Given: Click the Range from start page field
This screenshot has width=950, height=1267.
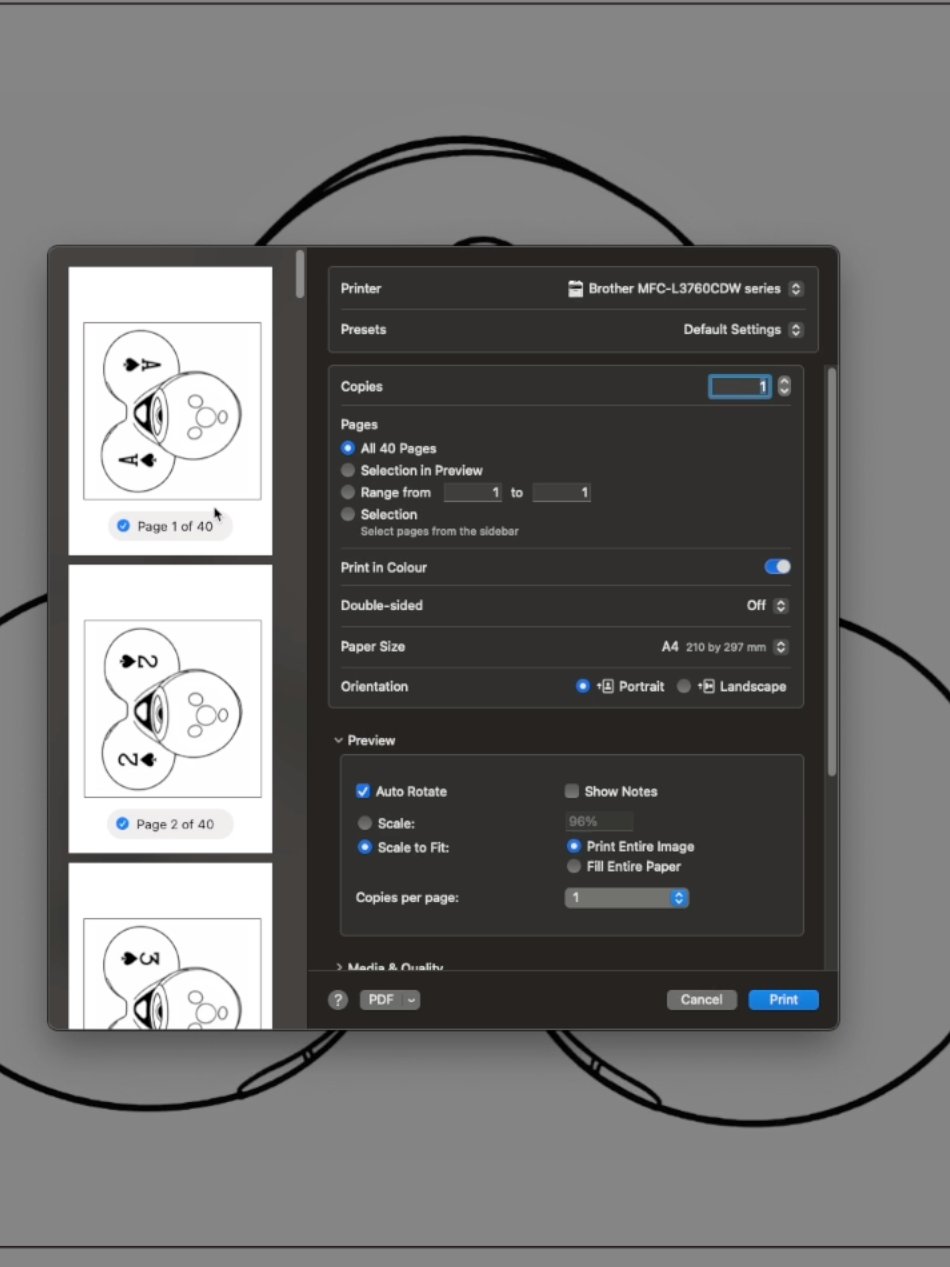Looking at the screenshot, I should pos(473,492).
